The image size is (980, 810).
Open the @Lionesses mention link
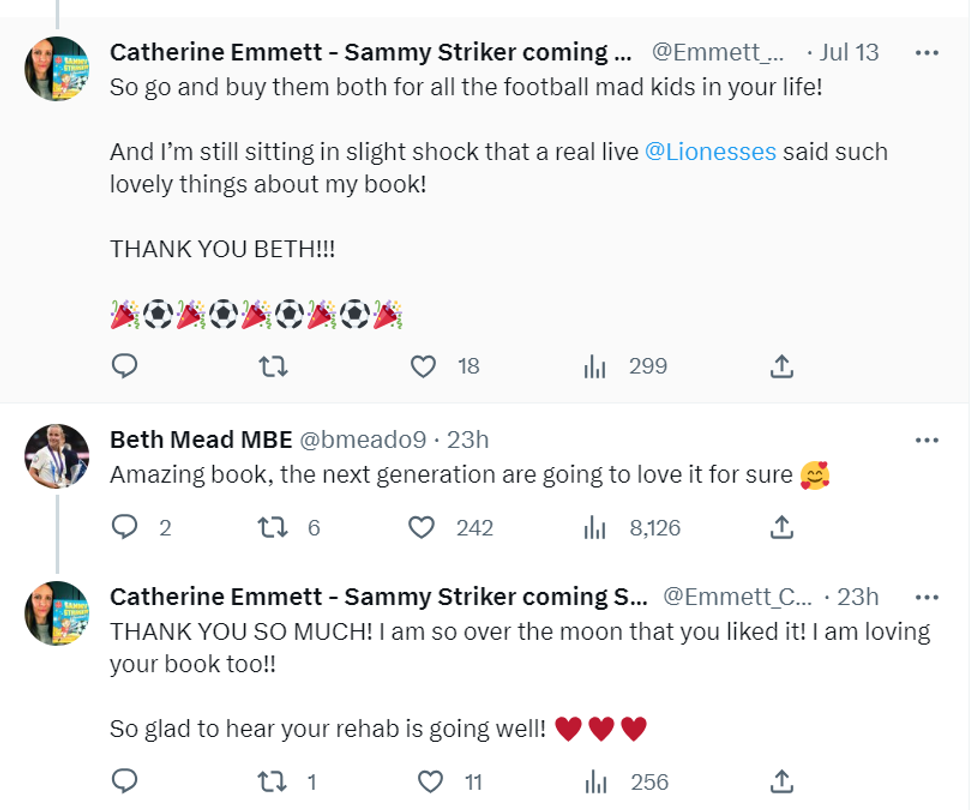coord(710,153)
